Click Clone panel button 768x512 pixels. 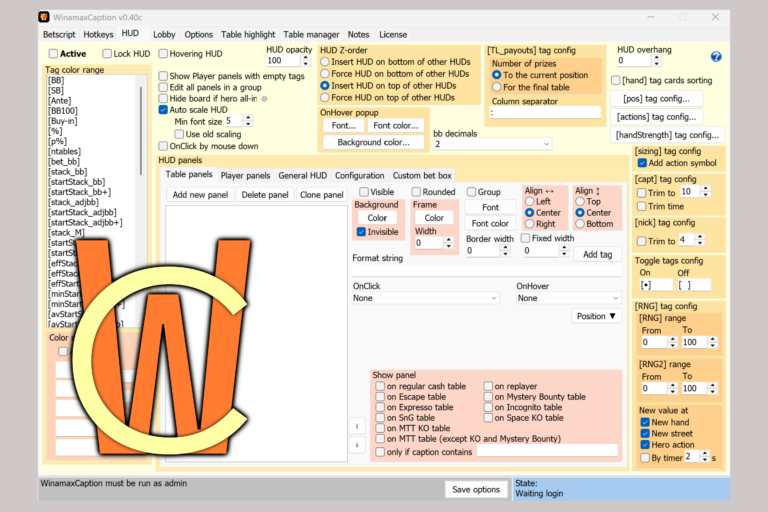pyautogui.click(x=321, y=195)
